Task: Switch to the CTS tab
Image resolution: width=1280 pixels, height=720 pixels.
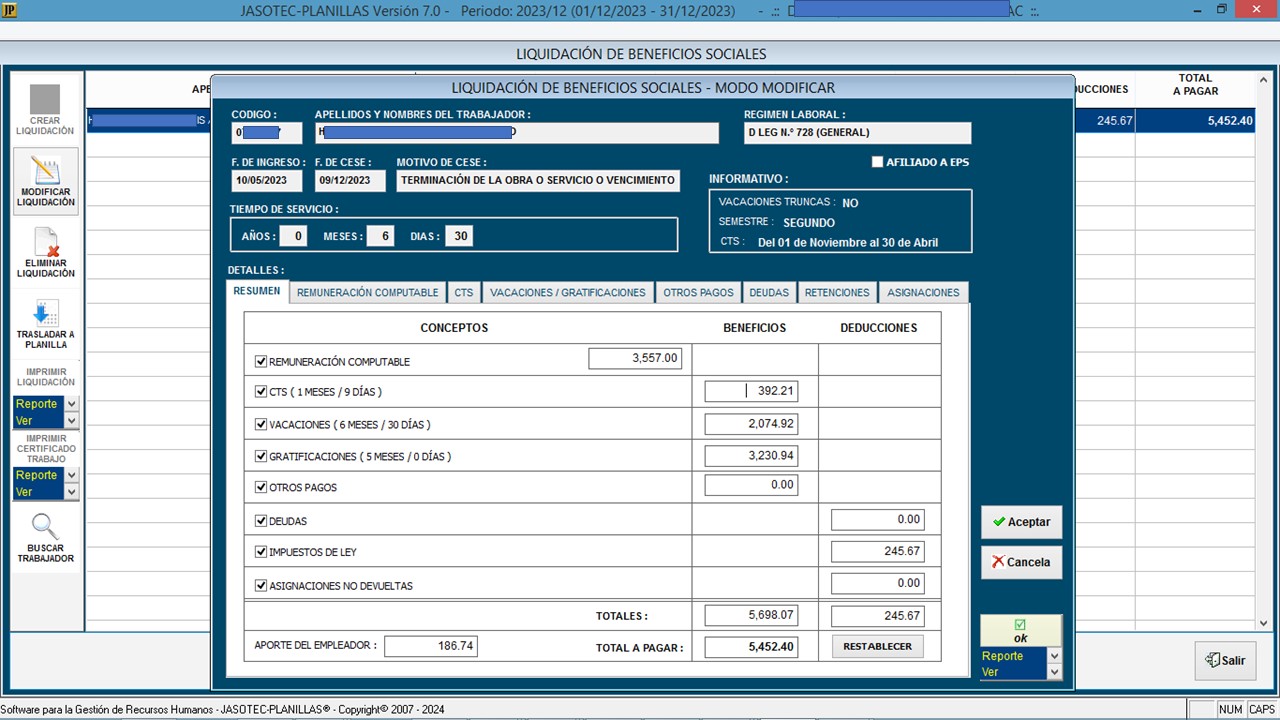Action: [464, 293]
